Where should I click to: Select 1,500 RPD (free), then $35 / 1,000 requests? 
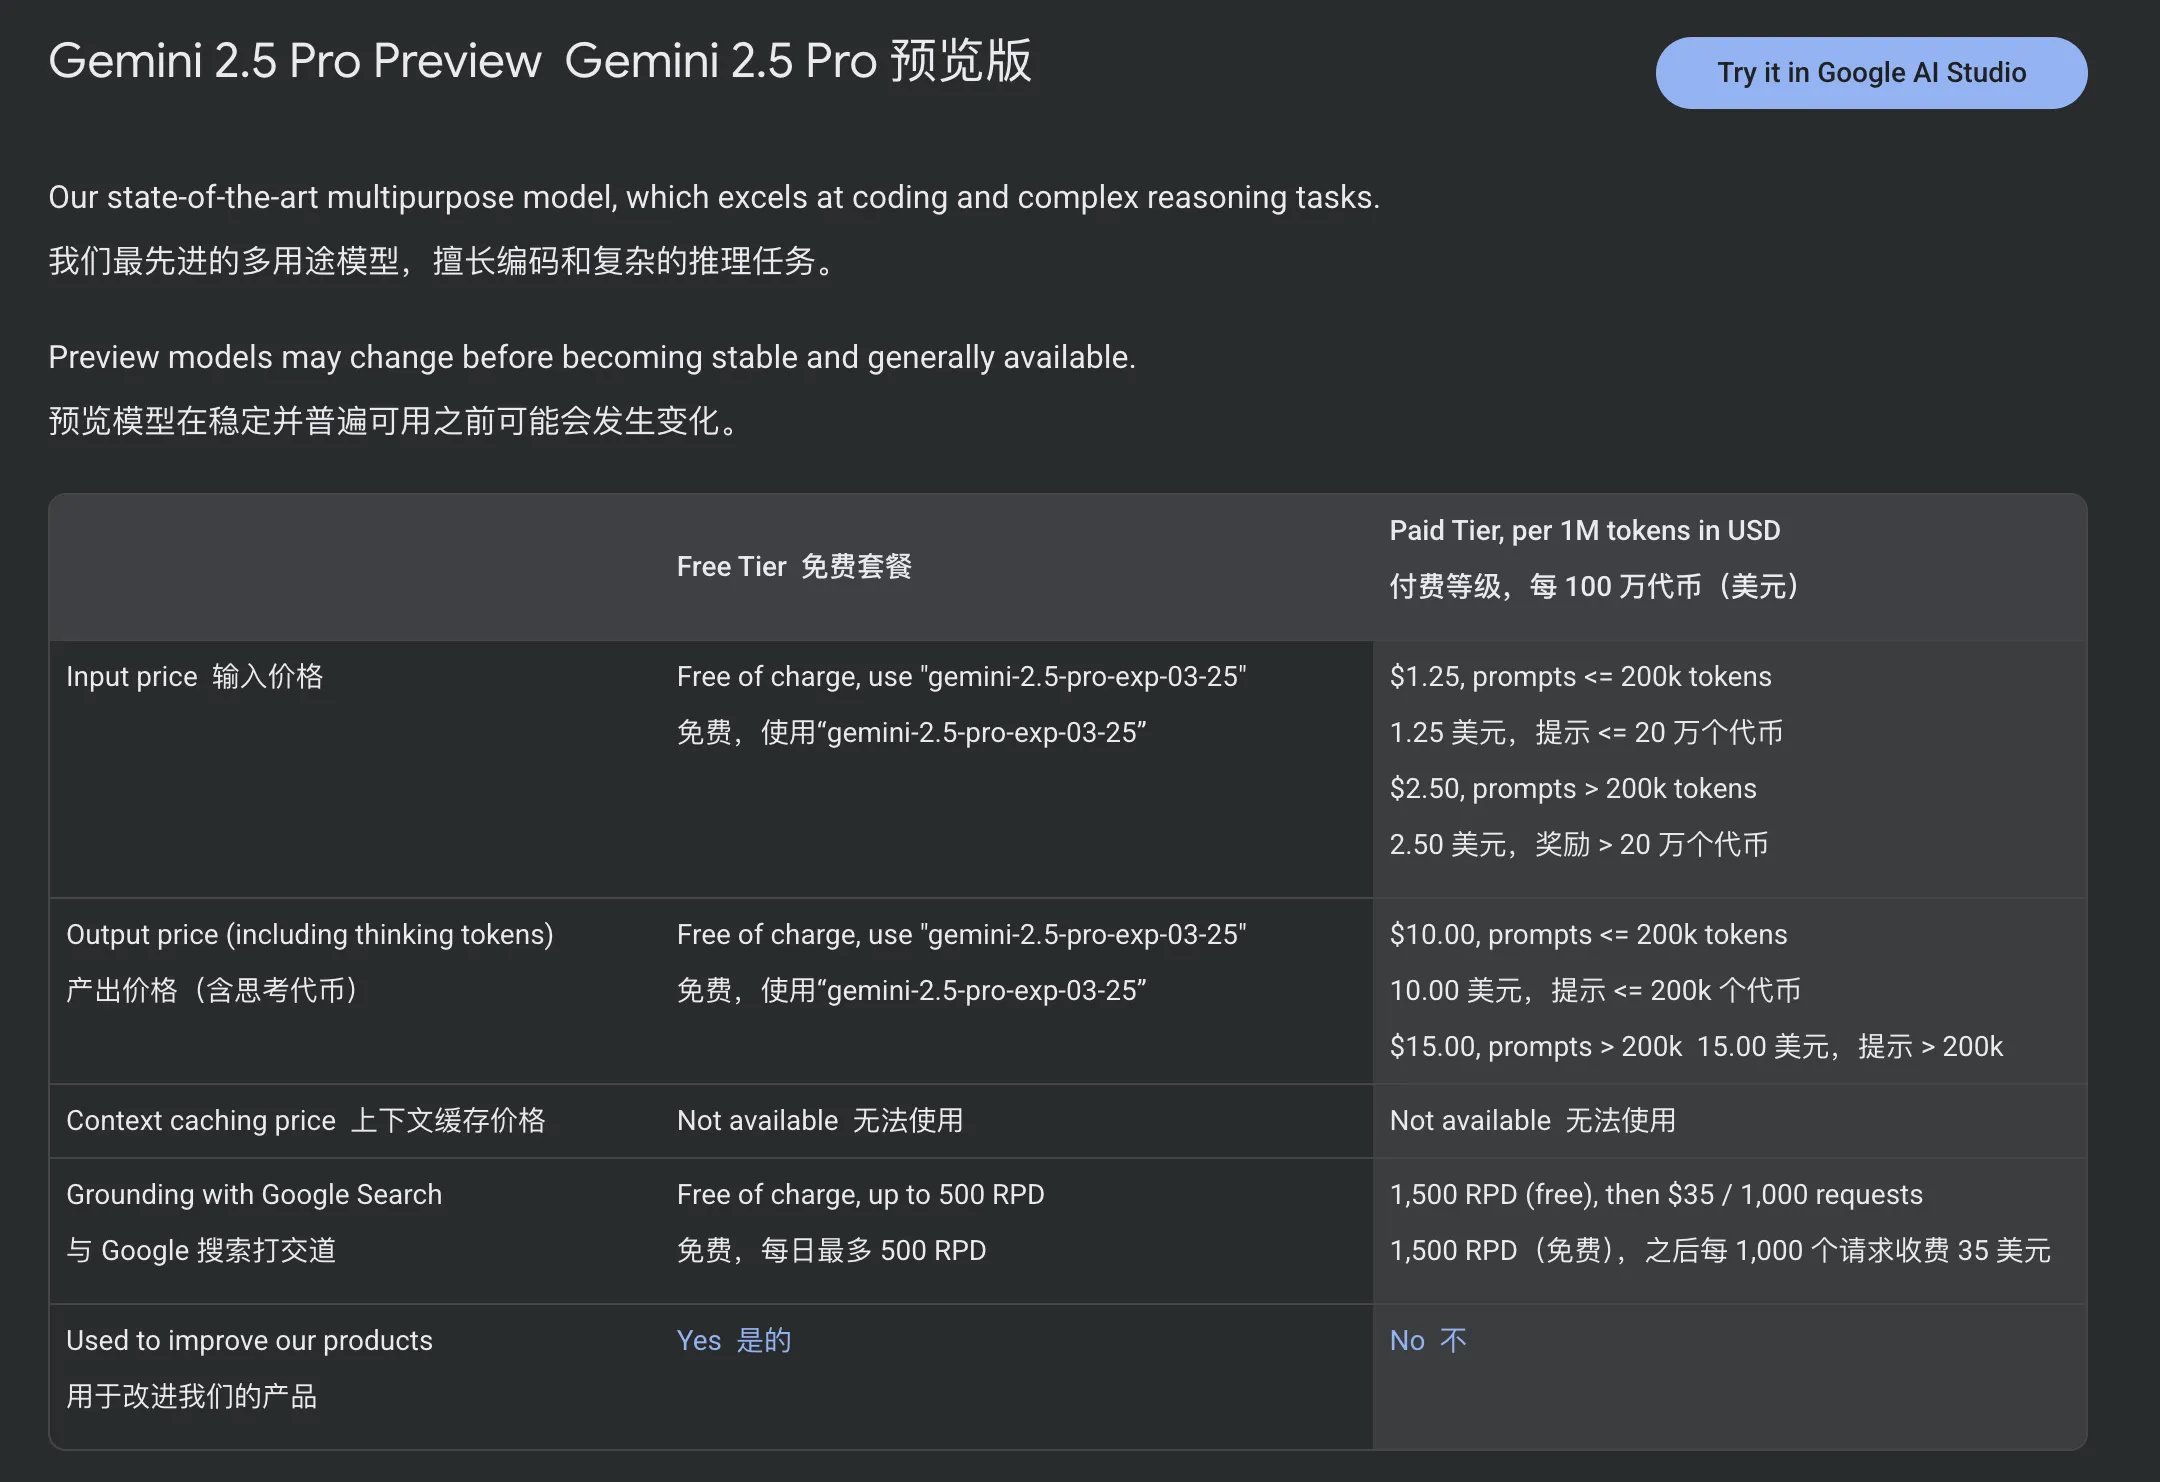tap(1656, 1194)
